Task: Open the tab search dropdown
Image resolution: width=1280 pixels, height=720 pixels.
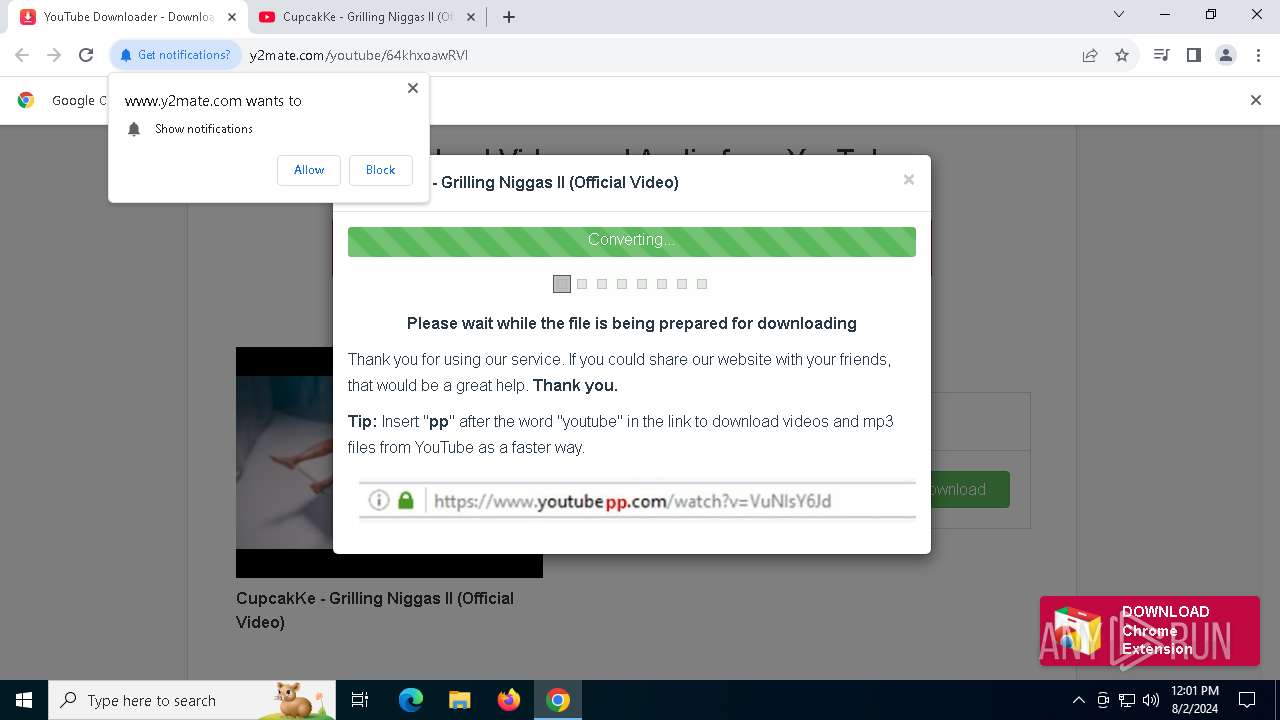Action: [1119, 14]
